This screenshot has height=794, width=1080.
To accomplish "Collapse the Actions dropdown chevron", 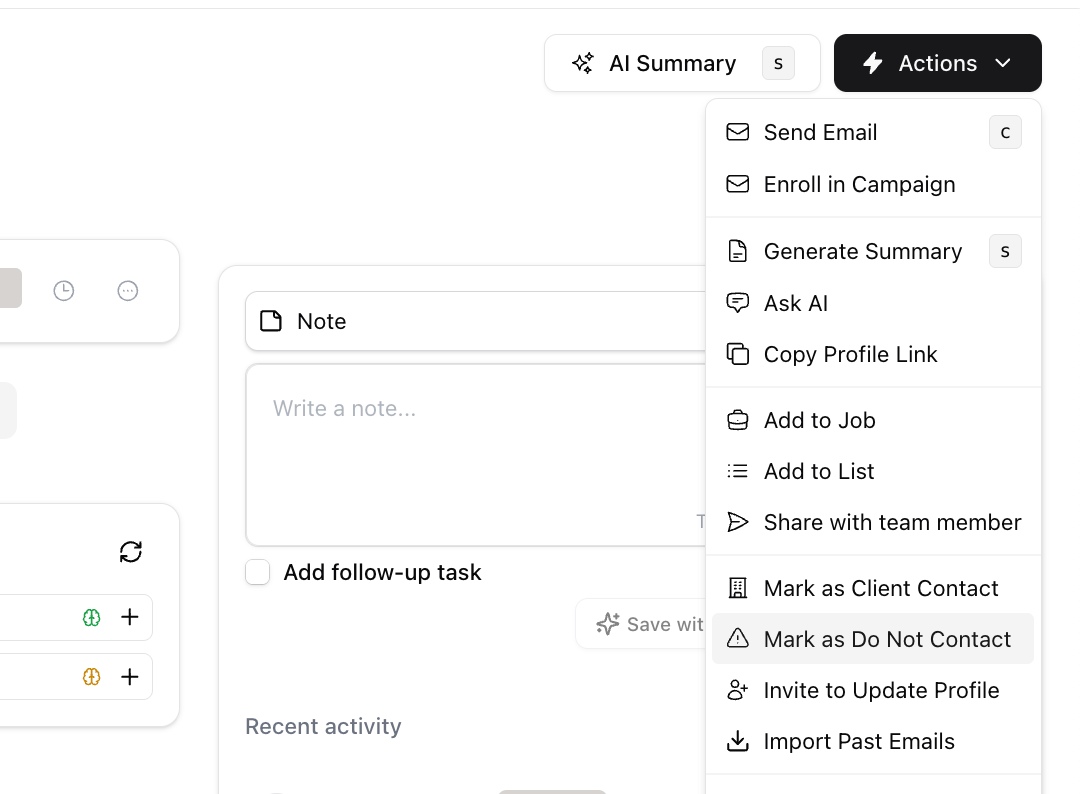I will [1003, 63].
